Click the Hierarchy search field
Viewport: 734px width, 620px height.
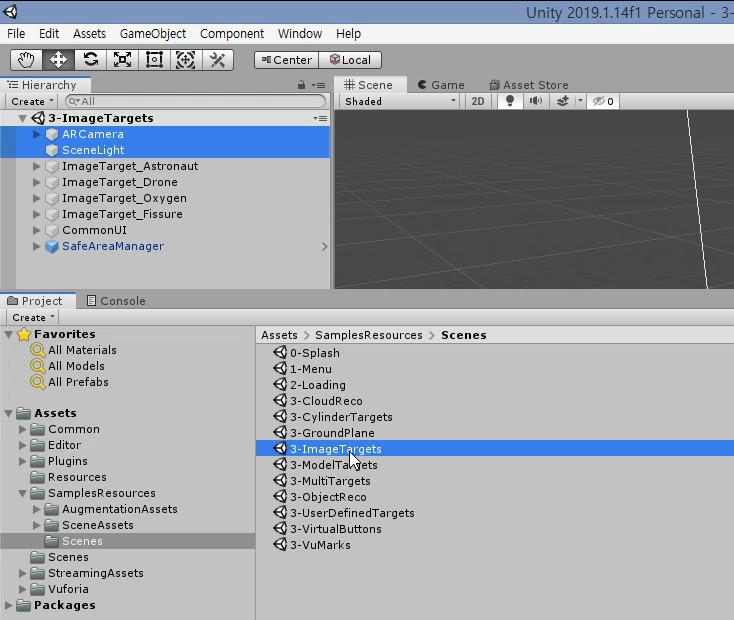coord(195,101)
